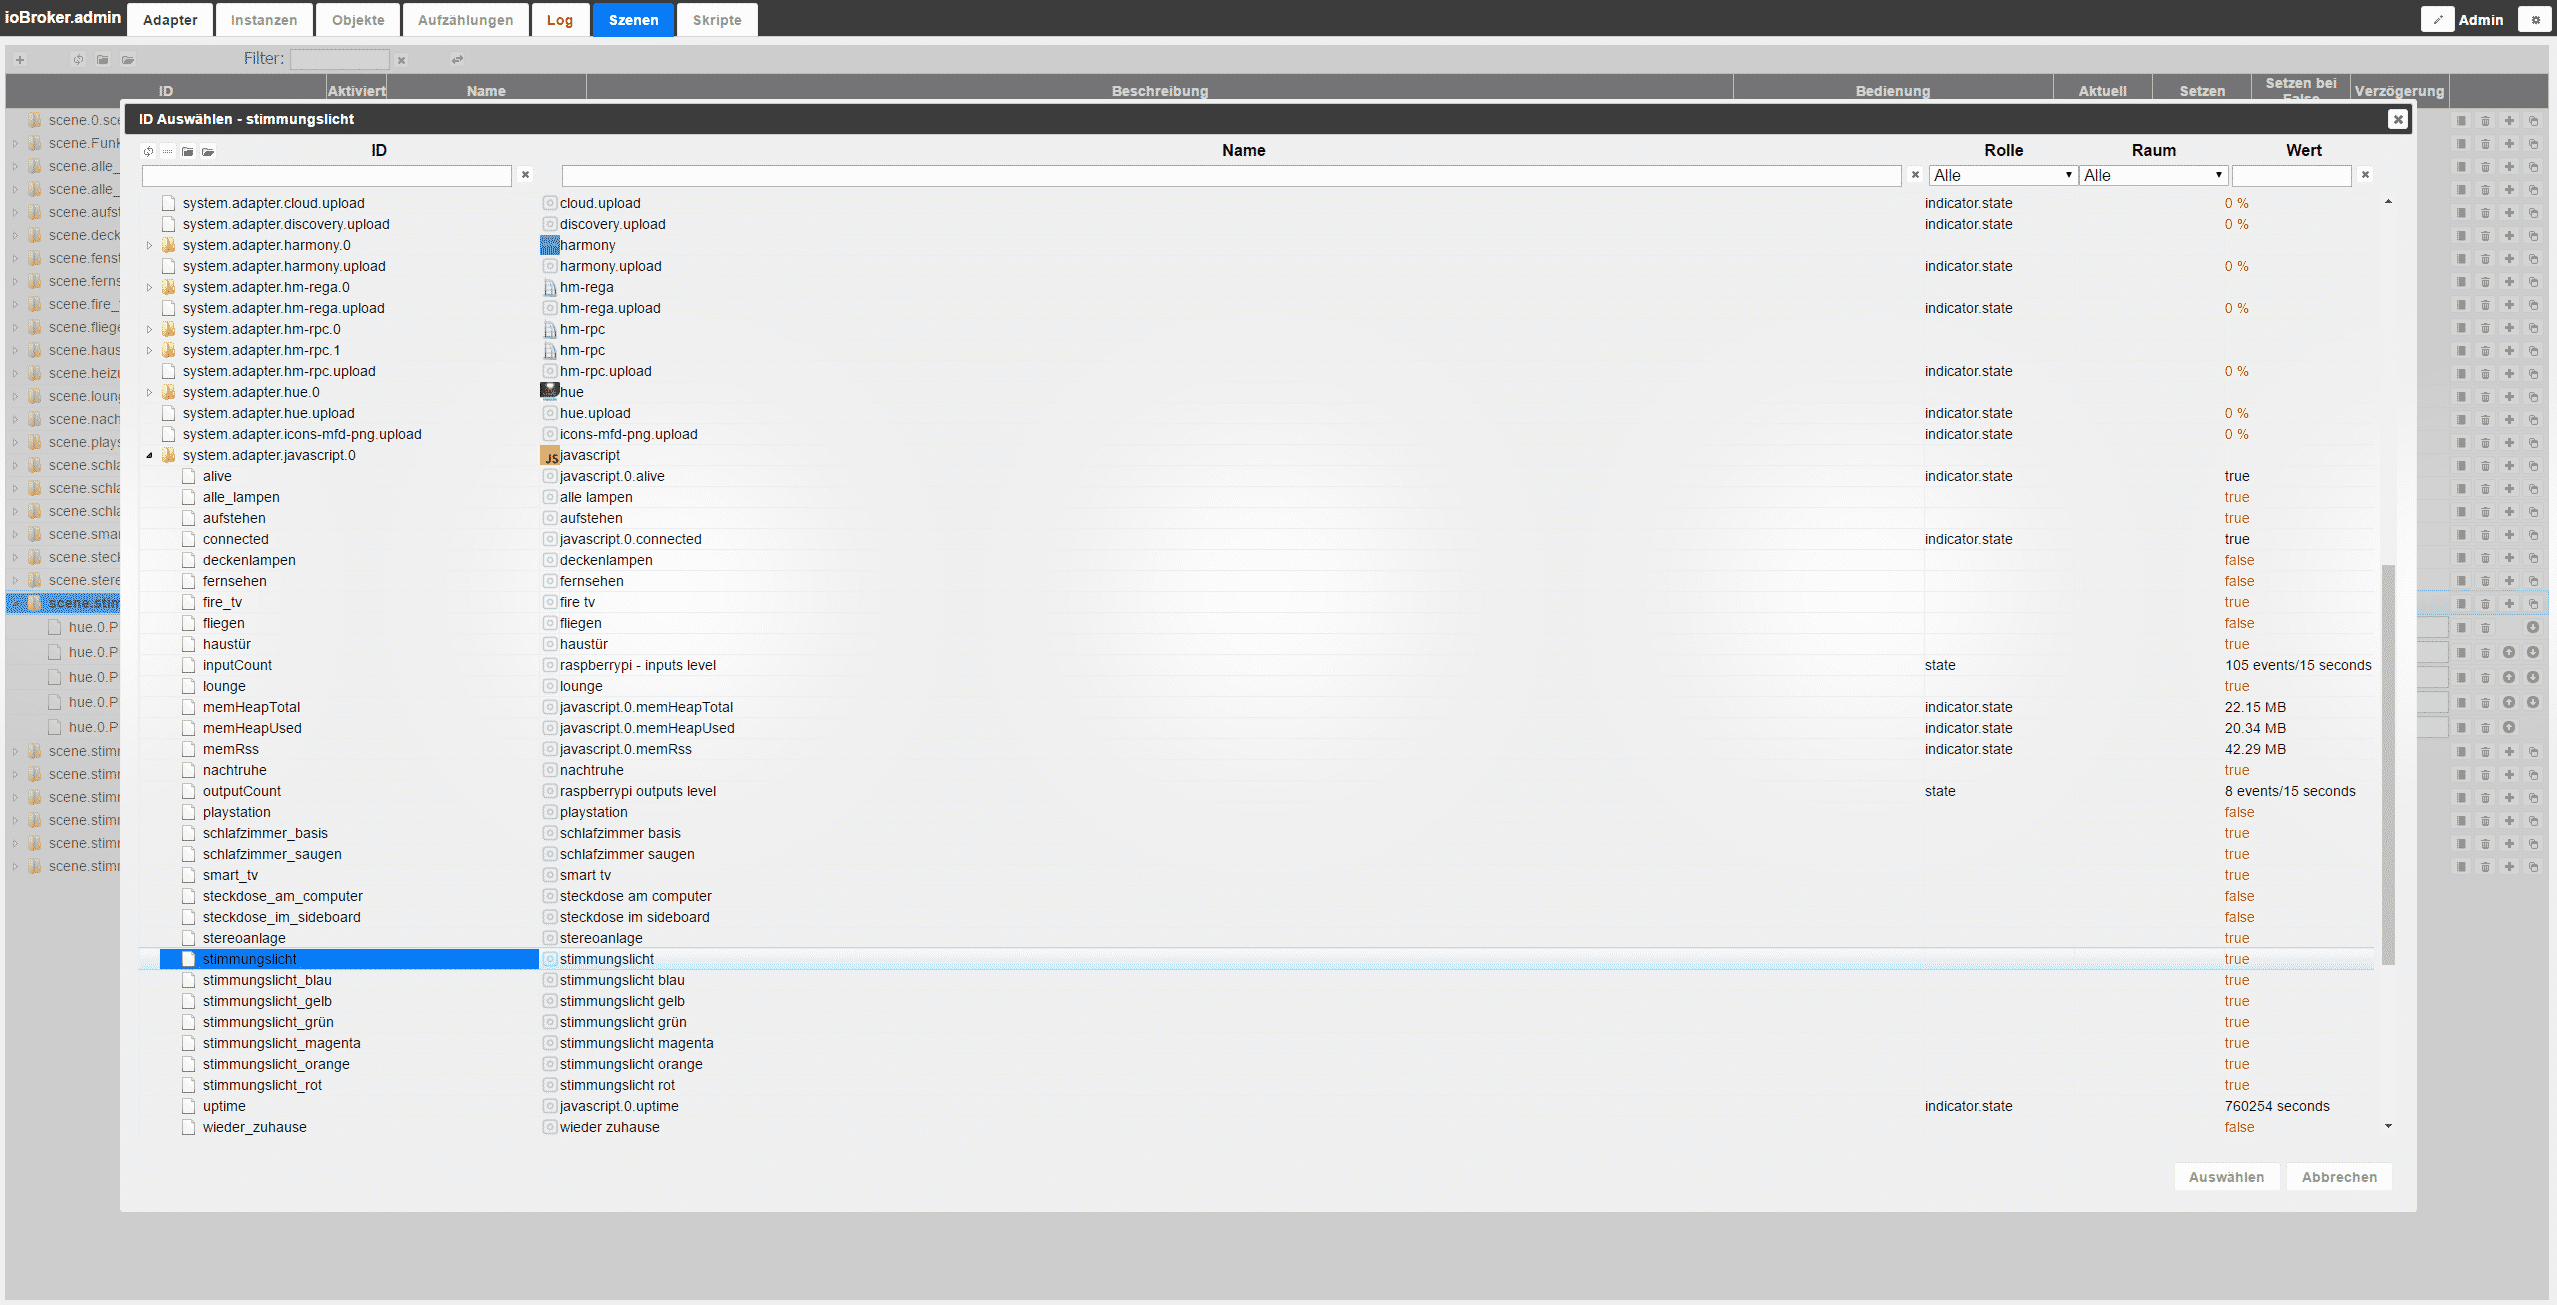Viewport: 2557px width, 1305px height.
Task: Clear the Wert filter field
Action: point(2365,175)
